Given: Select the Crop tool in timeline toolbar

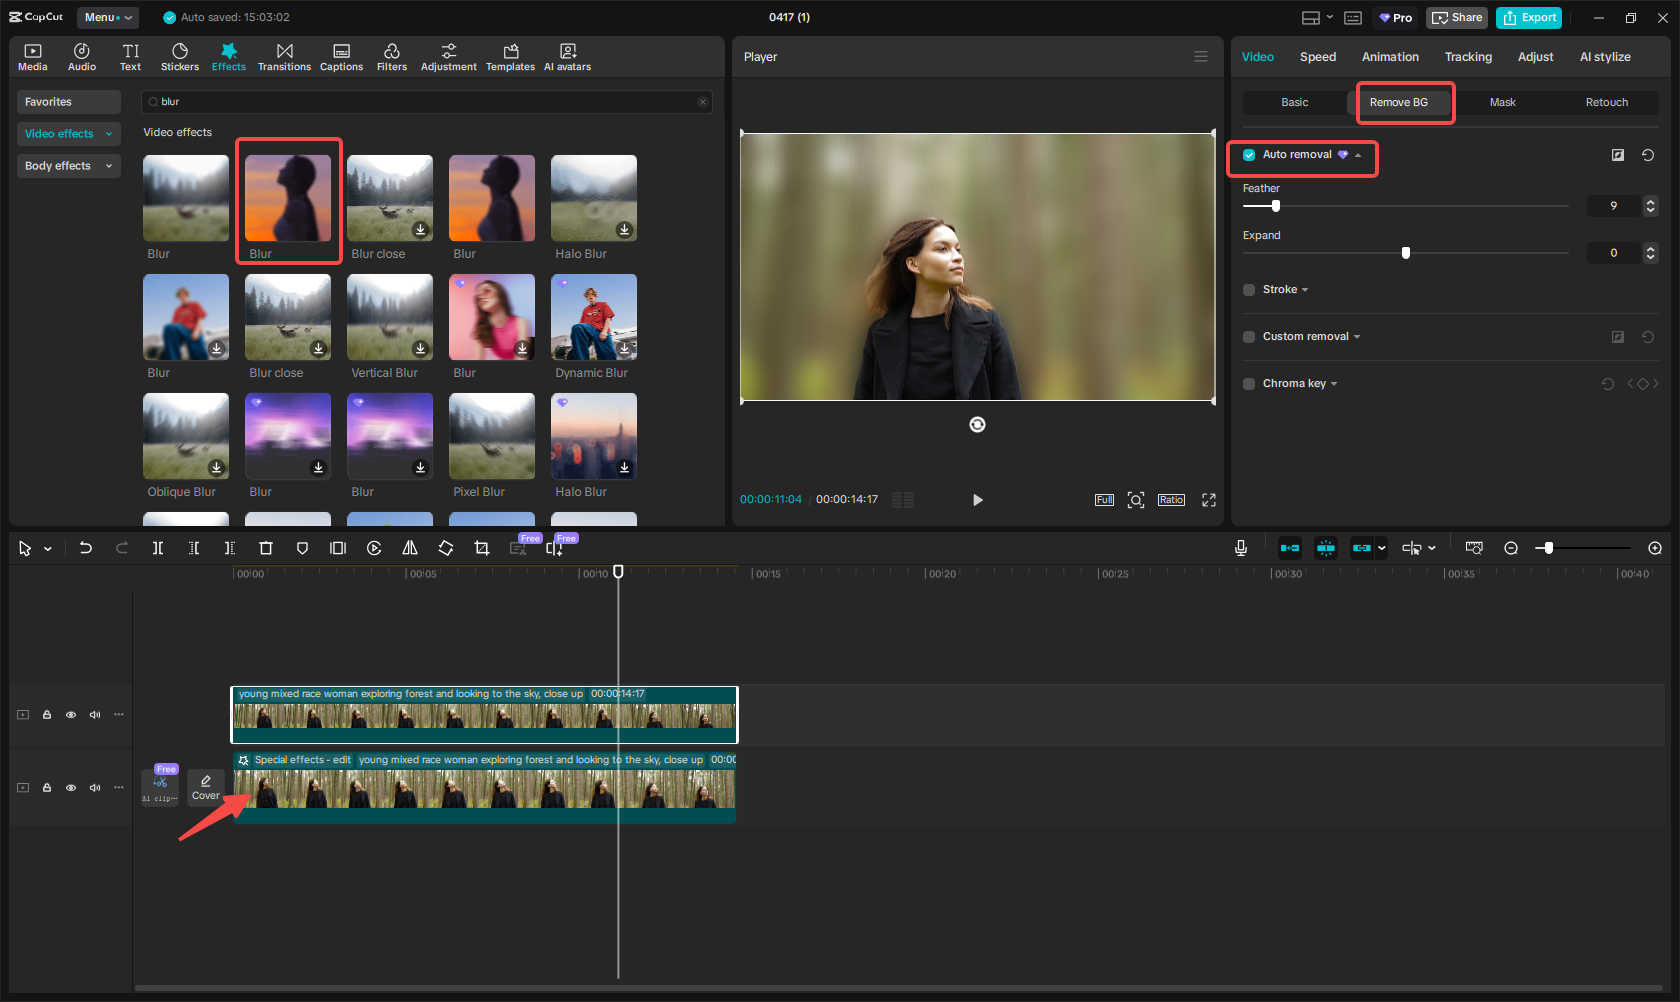Looking at the screenshot, I should (482, 548).
